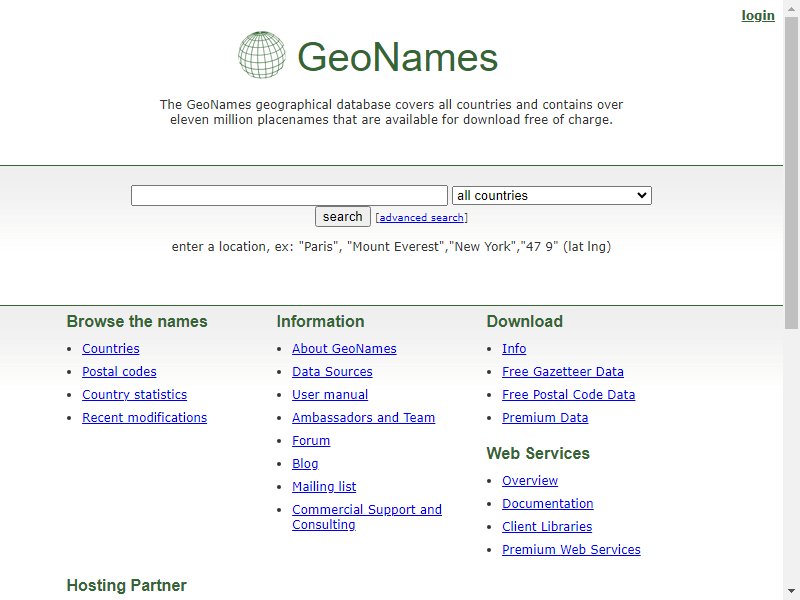Focus the location search text field
This screenshot has width=800, height=600.
coord(289,195)
